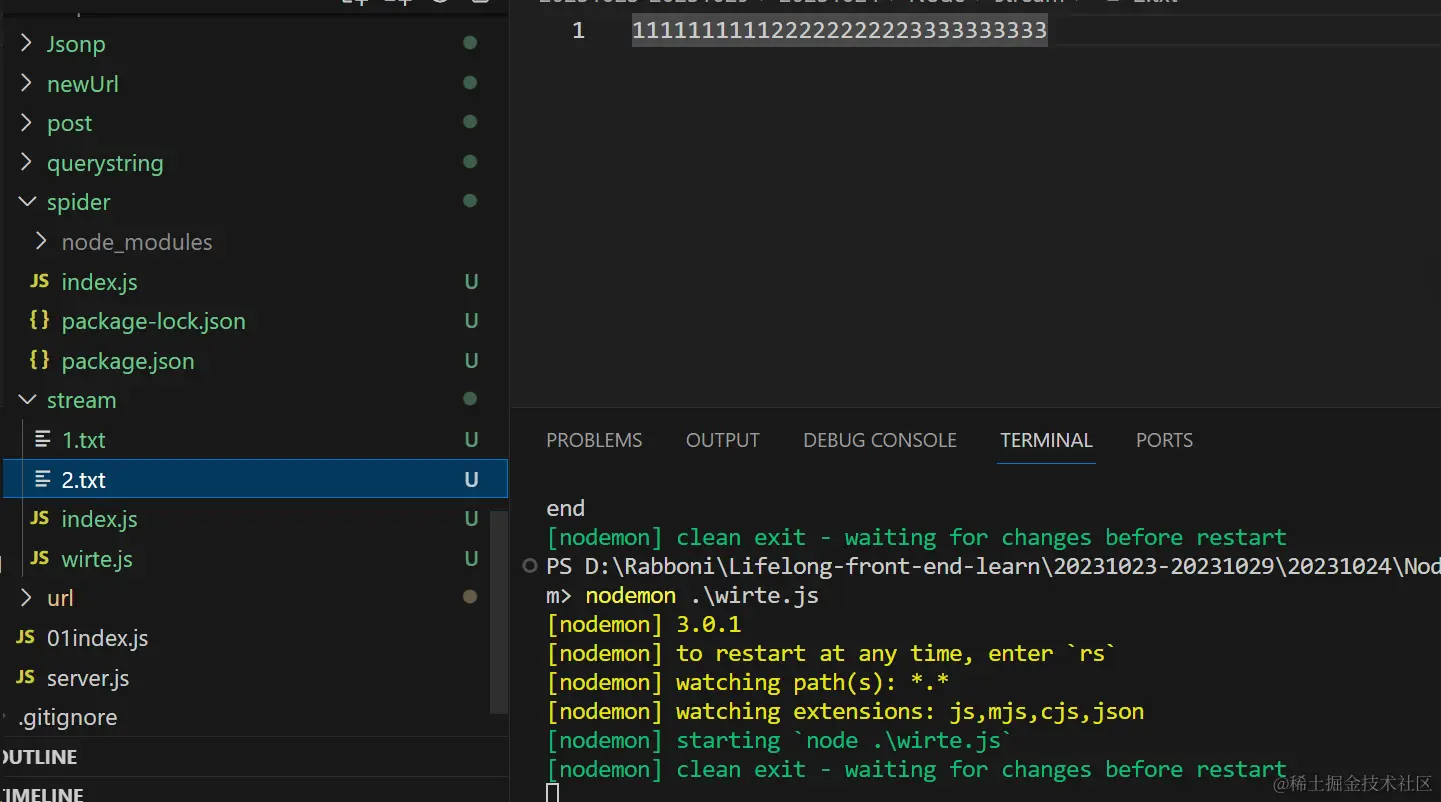Open package-lock.json file
Image resolution: width=1441 pixels, height=802 pixels.
[x=153, y=321]
